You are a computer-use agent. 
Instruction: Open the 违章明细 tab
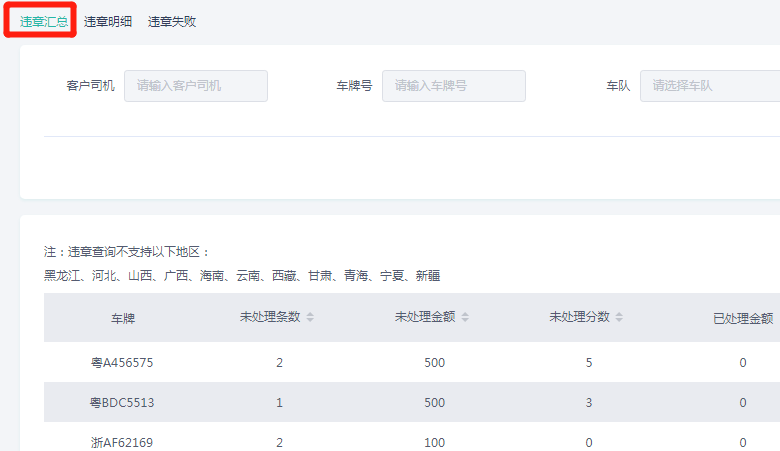108,21
